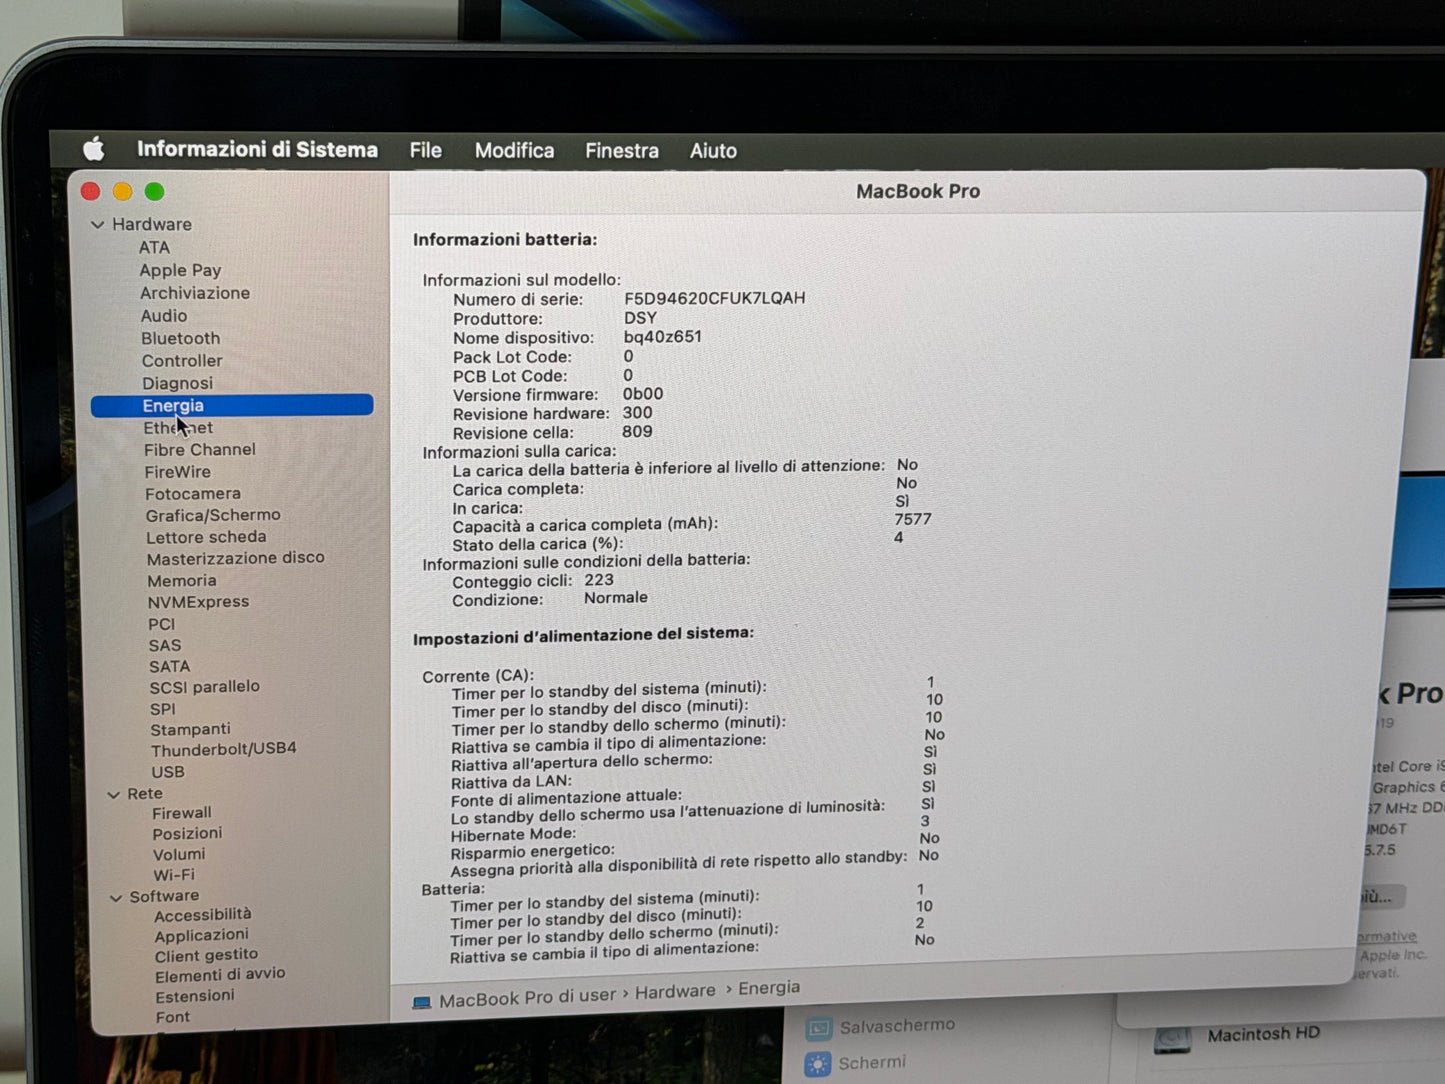This screenshot has width=1445, height=1084.
Task: Select Controller in the sidebar
Action: 182,361
